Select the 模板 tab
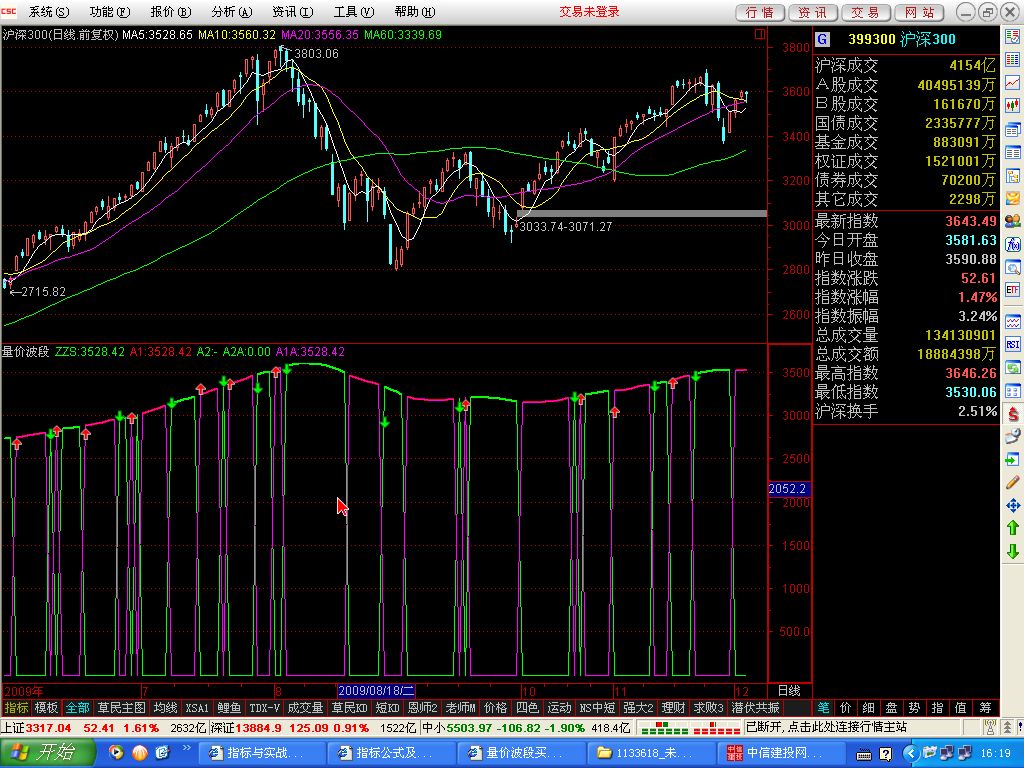Screen dimensions: 1024x768 [46, 708]
